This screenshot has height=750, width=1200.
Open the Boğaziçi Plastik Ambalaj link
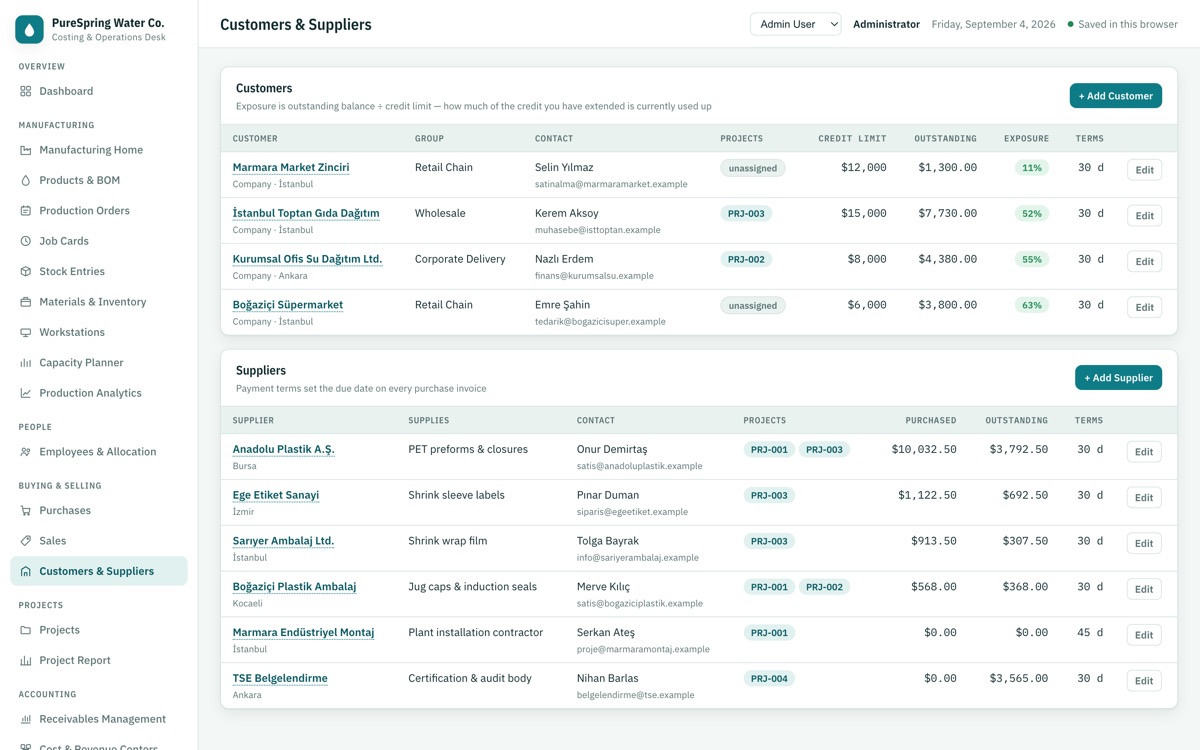[x=294, y=587]
